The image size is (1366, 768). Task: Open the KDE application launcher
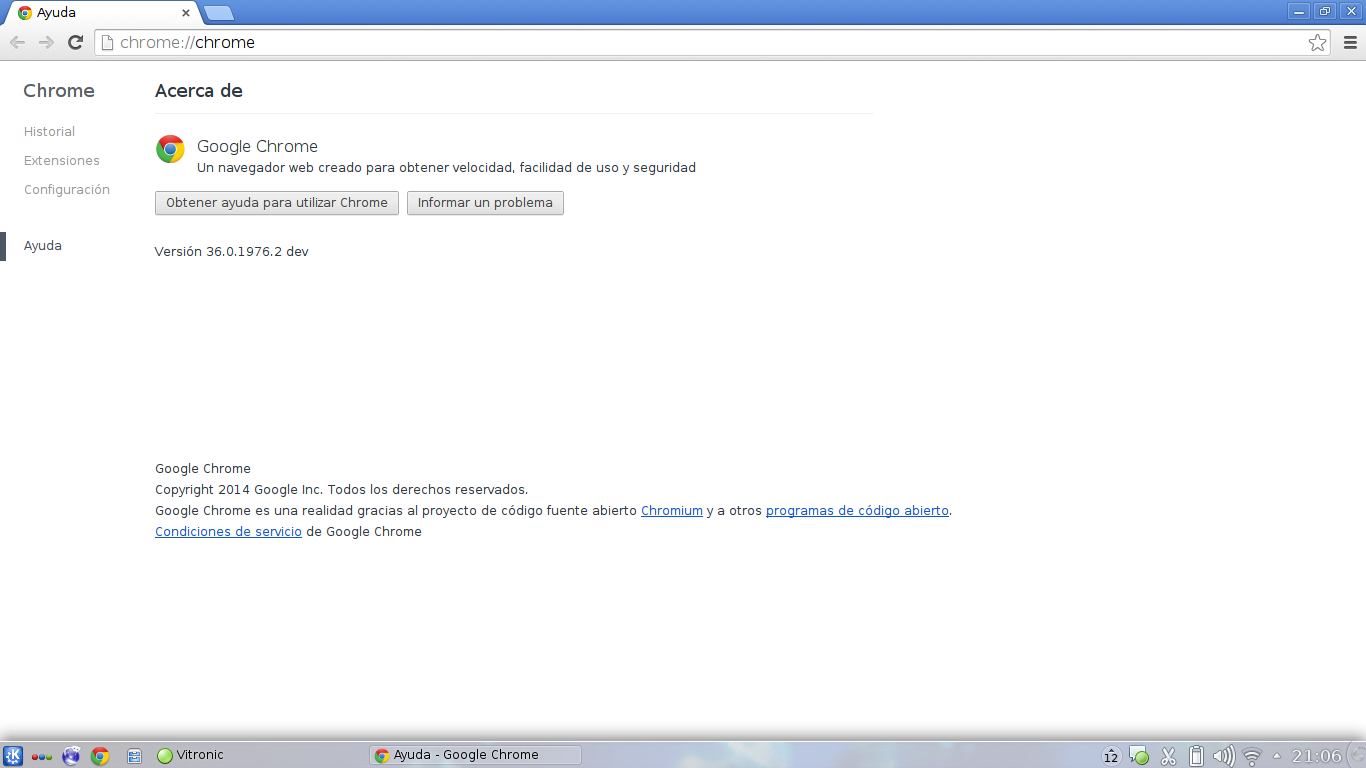[x=13, y=756]
